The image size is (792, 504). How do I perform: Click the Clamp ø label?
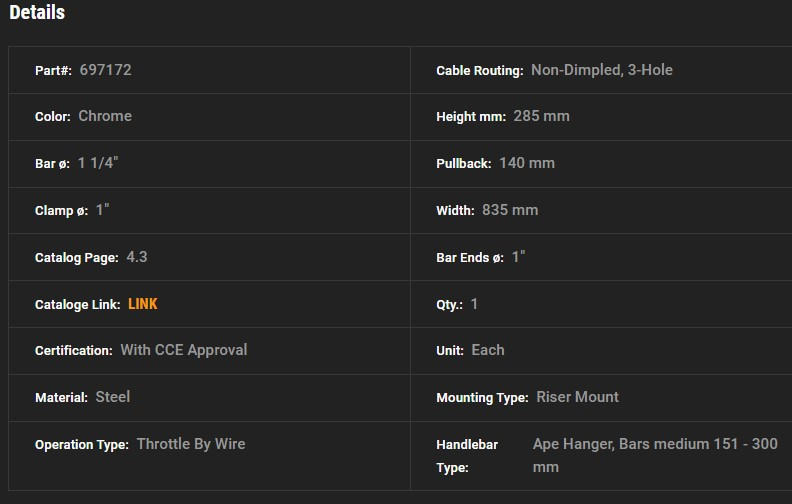[x=61, y=211]
